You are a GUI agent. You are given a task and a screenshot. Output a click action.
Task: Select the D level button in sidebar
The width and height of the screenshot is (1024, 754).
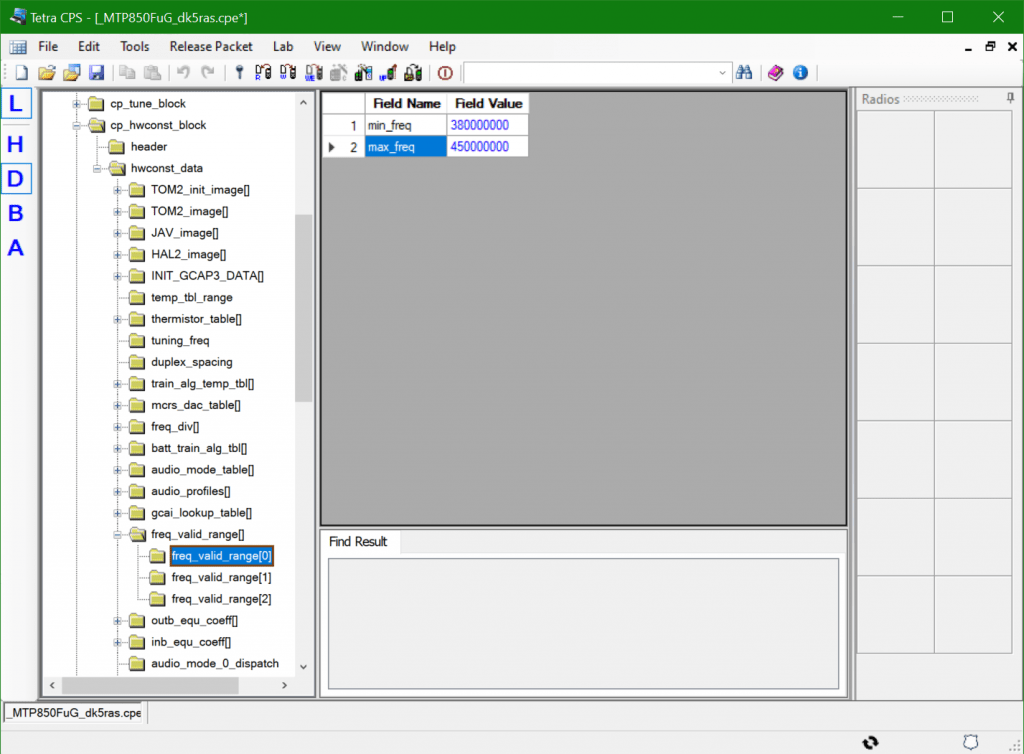coord(16,179)
